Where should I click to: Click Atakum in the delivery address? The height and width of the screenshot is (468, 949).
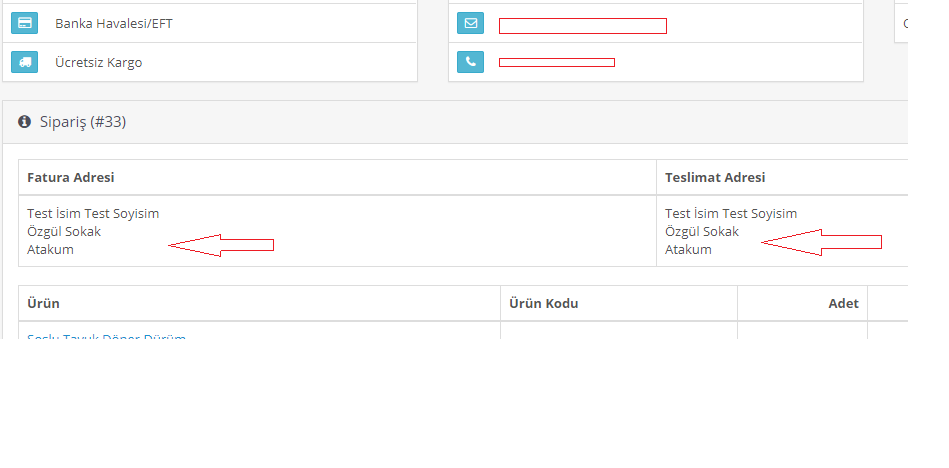click(x=688, y=249)
